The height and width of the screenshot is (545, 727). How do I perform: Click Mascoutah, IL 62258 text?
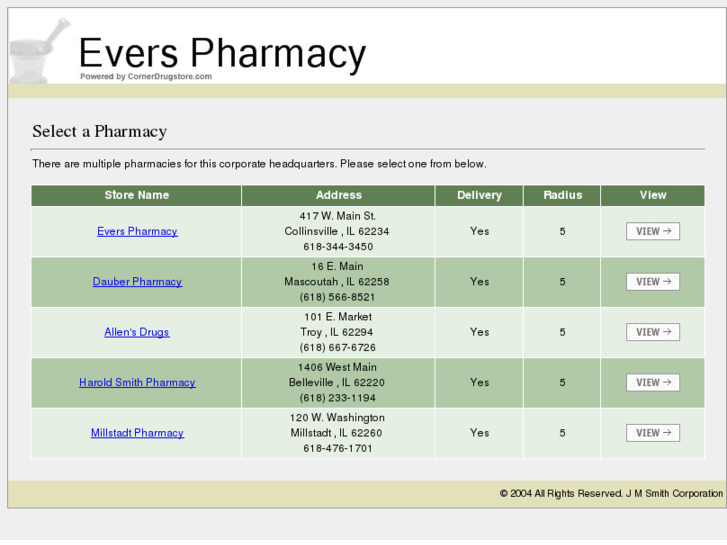pos(337,282)
